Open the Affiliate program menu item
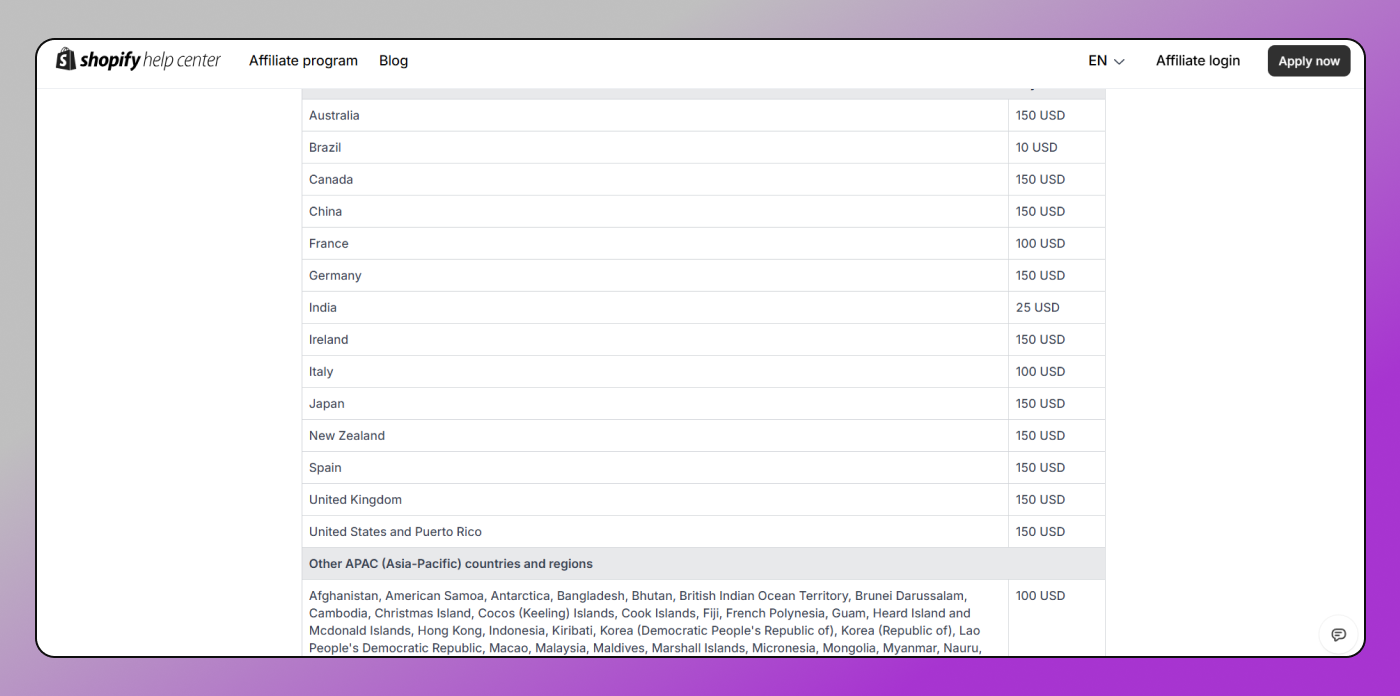 click(303, 61)
